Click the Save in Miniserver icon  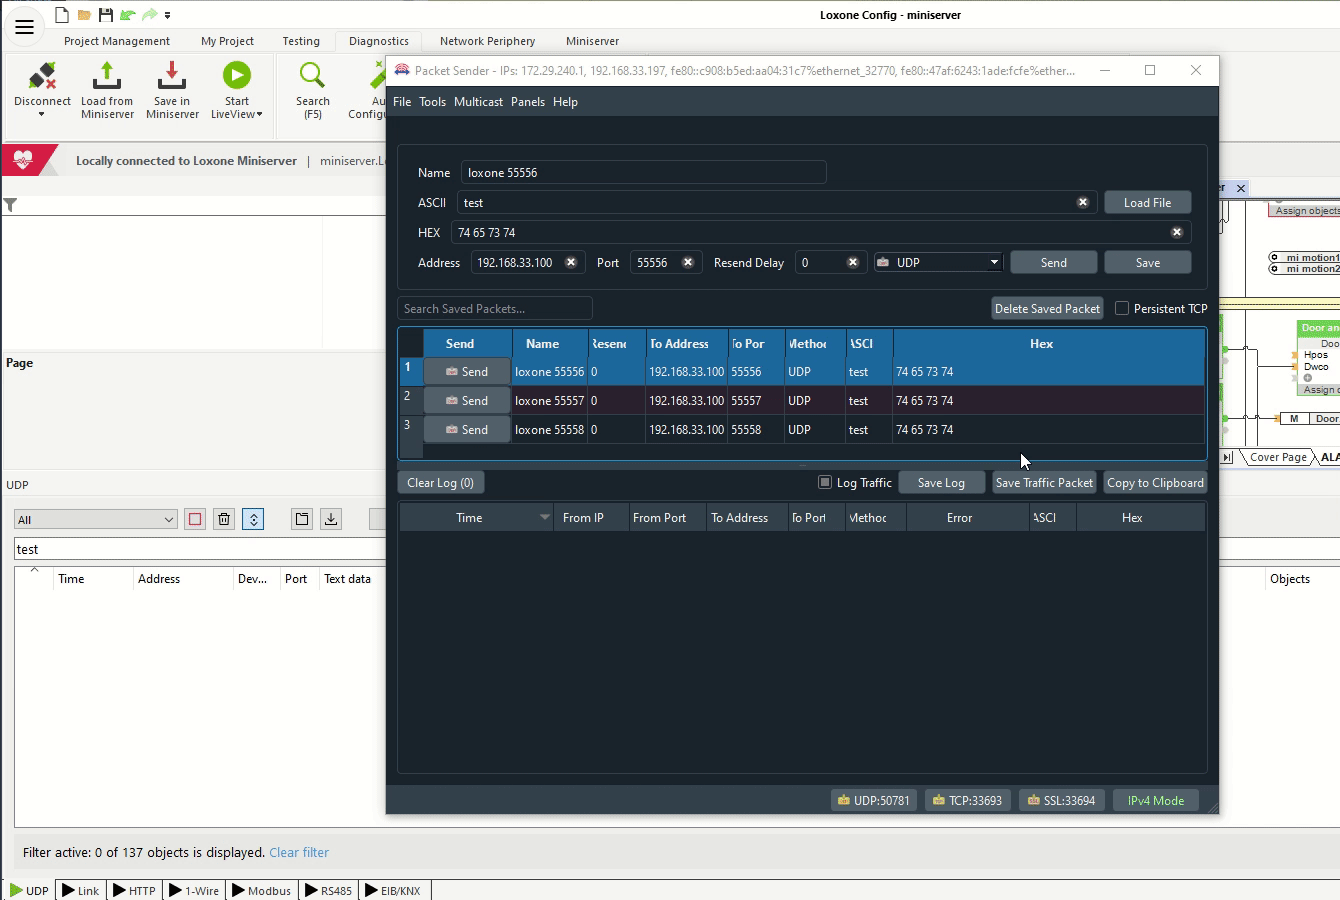point(172,77)
